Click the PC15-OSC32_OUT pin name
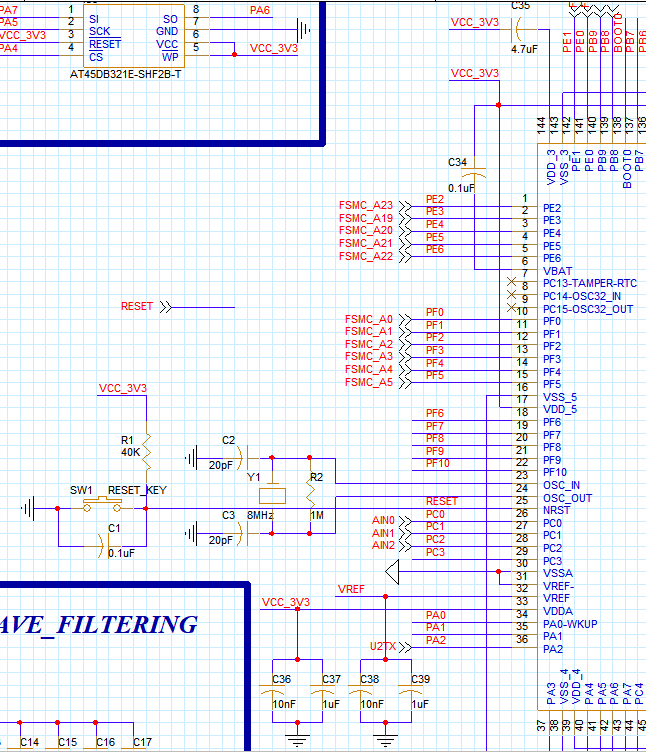Screen dimensions: 646x752 (588, 309)
